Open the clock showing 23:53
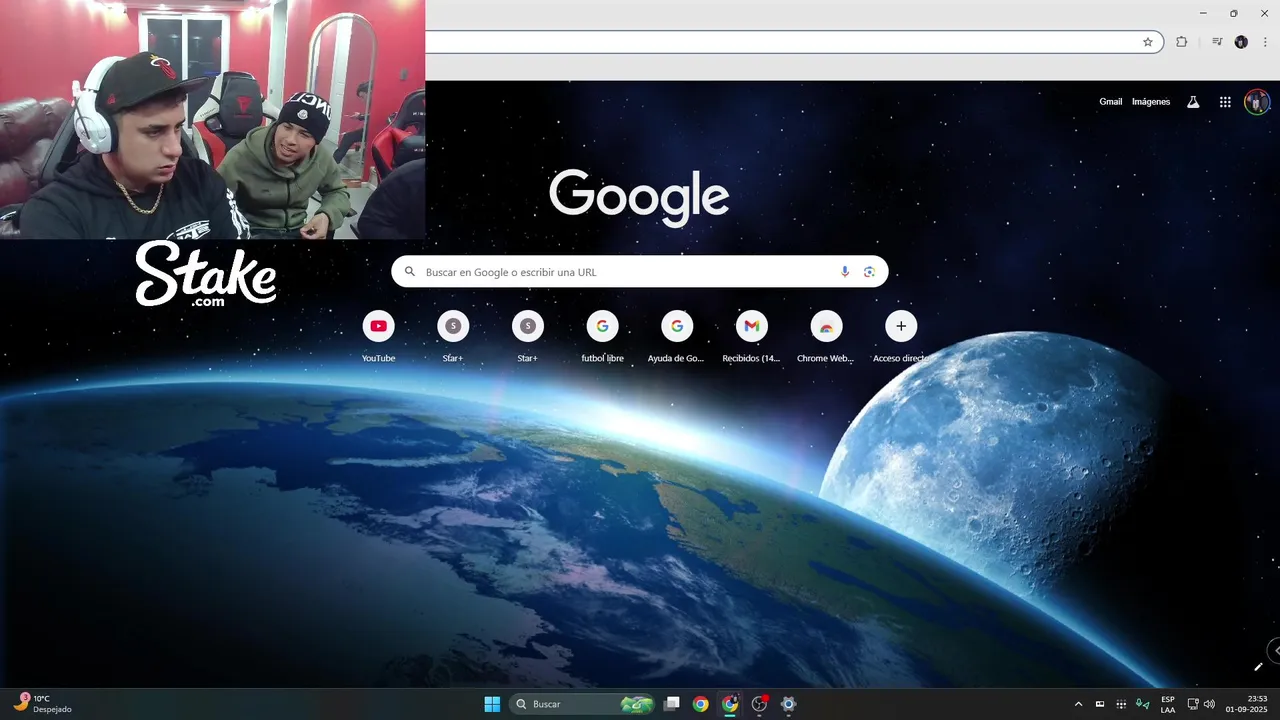The image size is (1280, 720). [1247, 704]
